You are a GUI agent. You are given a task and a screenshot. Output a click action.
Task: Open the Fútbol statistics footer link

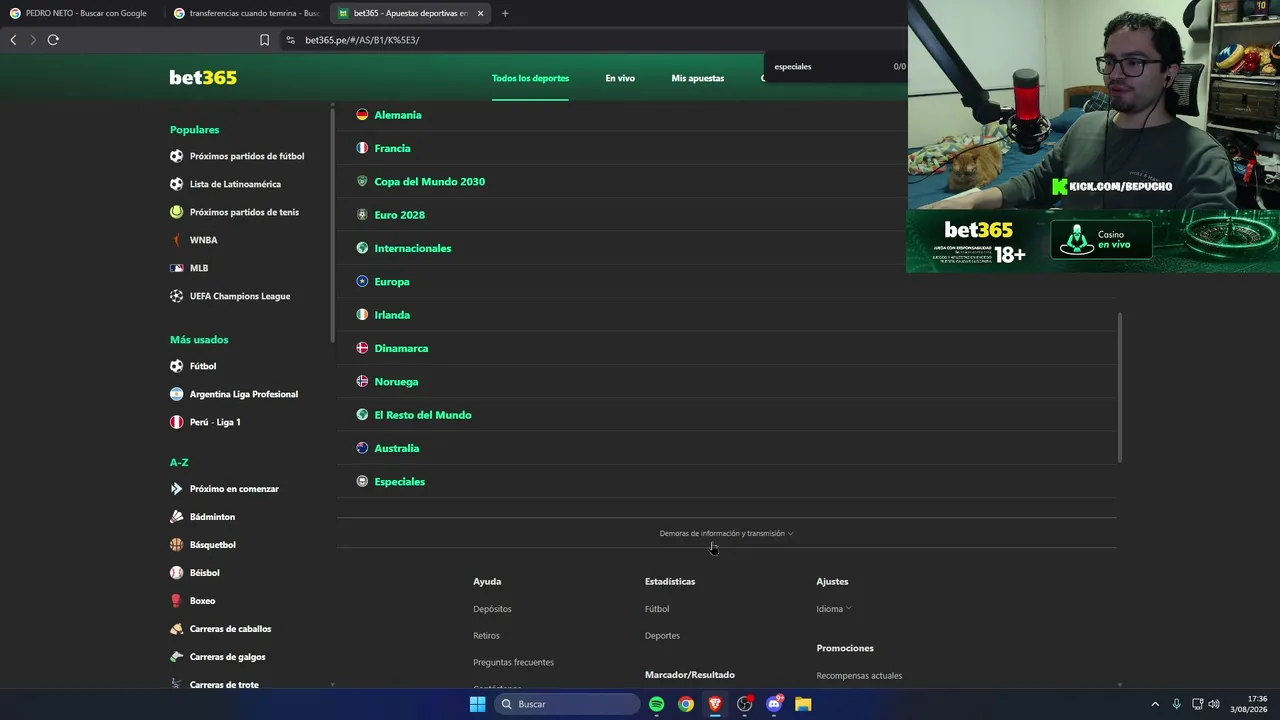657,609
